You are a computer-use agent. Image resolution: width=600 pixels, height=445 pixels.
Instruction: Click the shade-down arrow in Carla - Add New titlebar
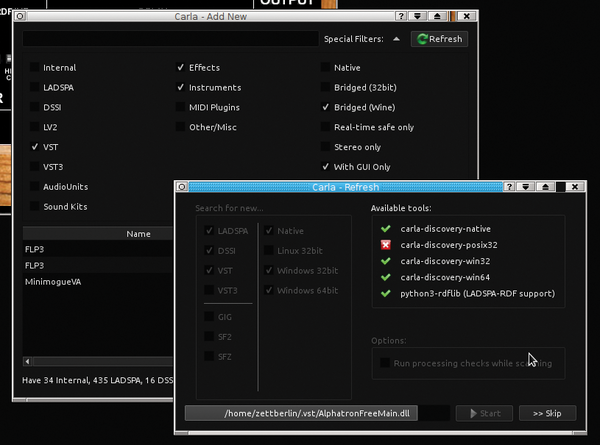coord(417,16)
